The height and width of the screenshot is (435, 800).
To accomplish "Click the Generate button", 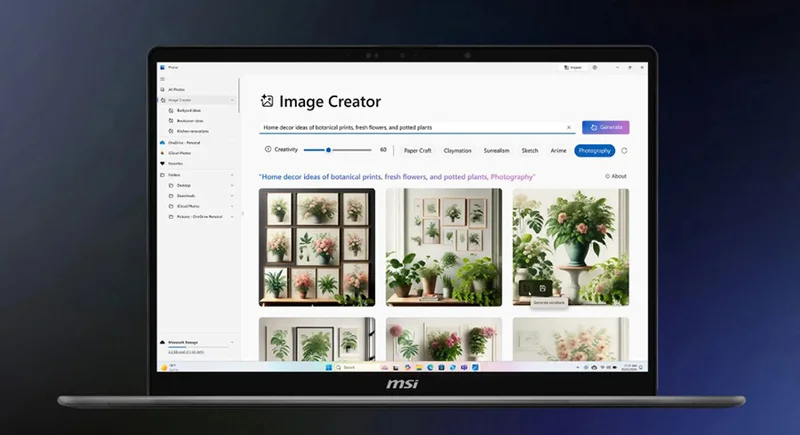I will click(606, 127).
